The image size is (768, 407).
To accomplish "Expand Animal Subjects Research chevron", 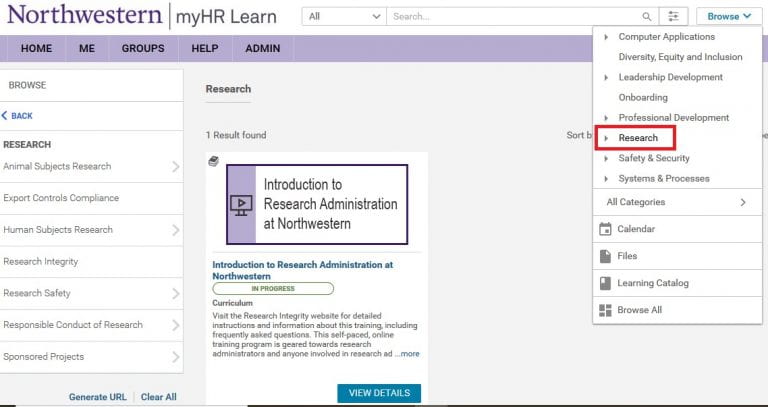I will [x=176, y=167].
